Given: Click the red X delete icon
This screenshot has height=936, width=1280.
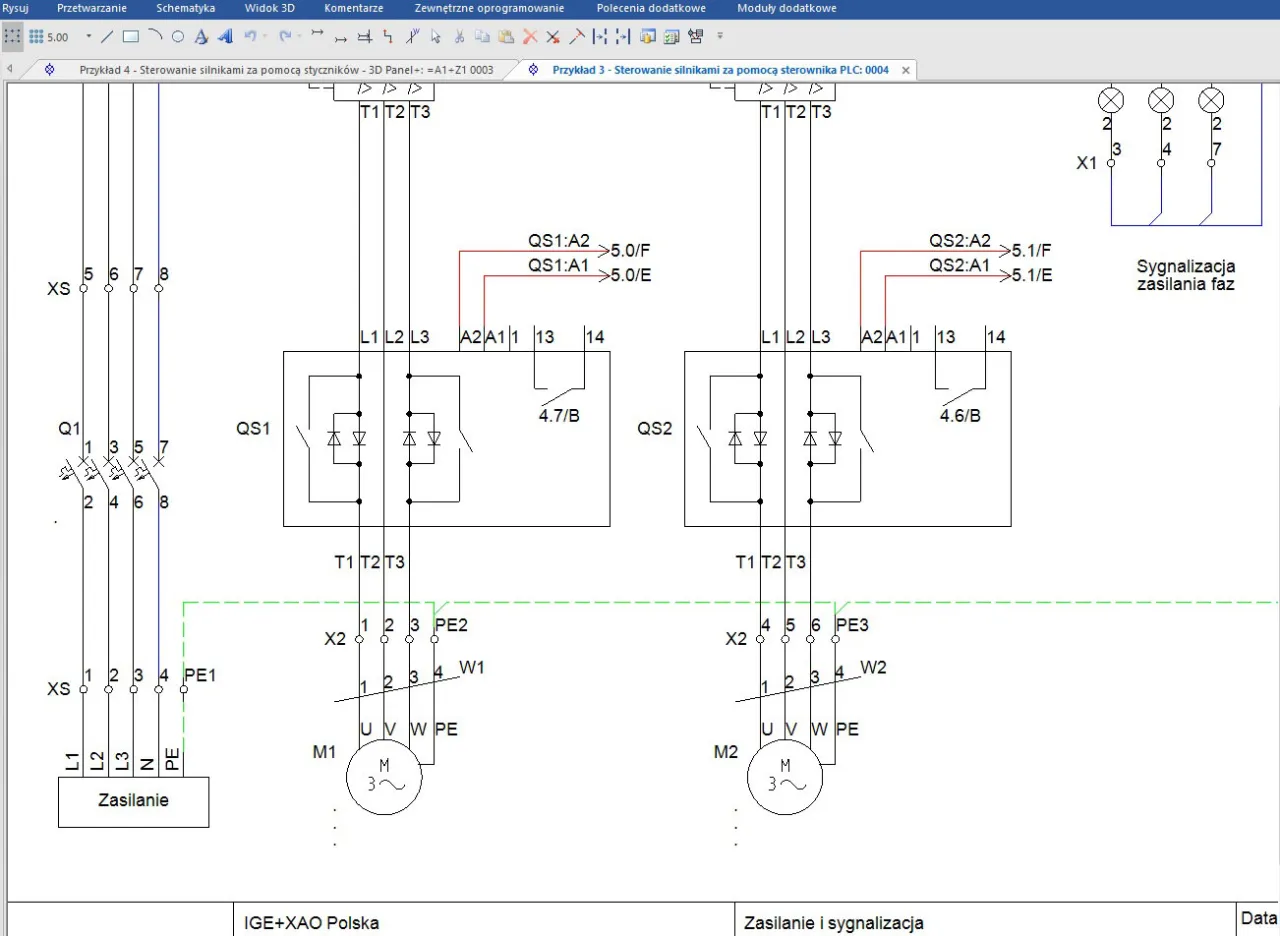Looking at the screenshot, I should (530, 37).
